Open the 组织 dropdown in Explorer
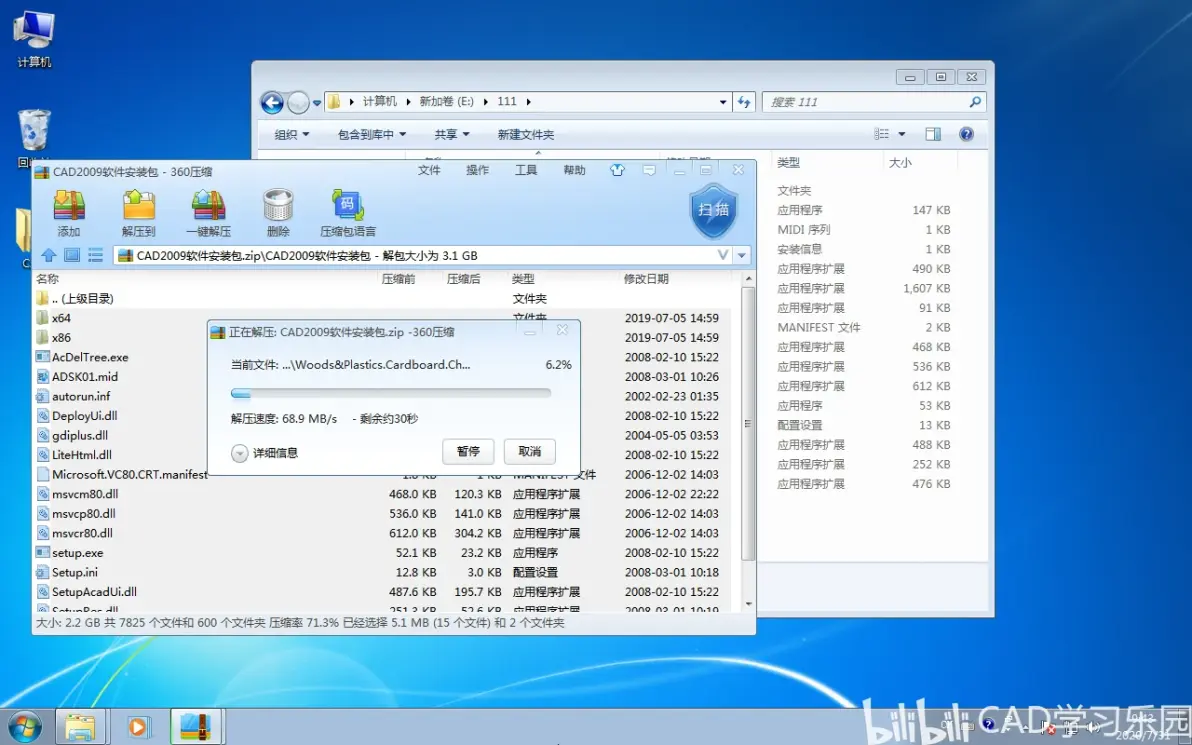This screenshot has width=1192, height=745. click(x=292, y=135)
